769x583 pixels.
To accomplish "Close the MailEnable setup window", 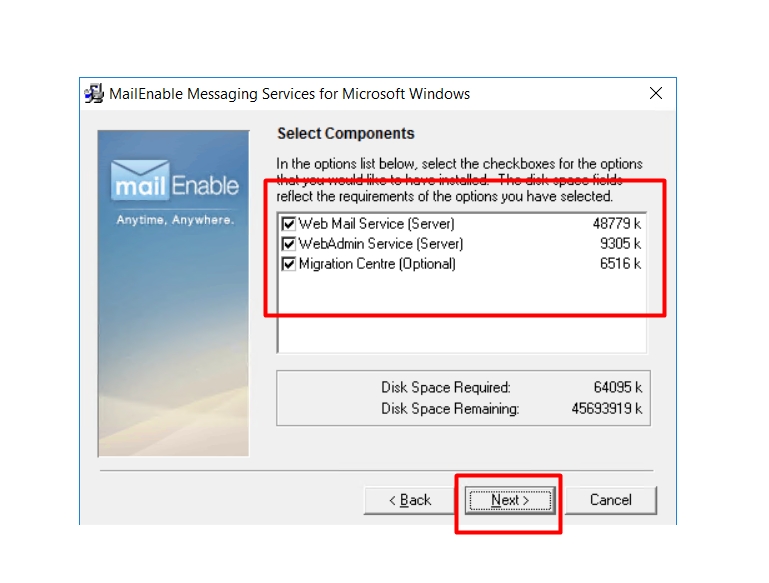I will click(656, 94).
